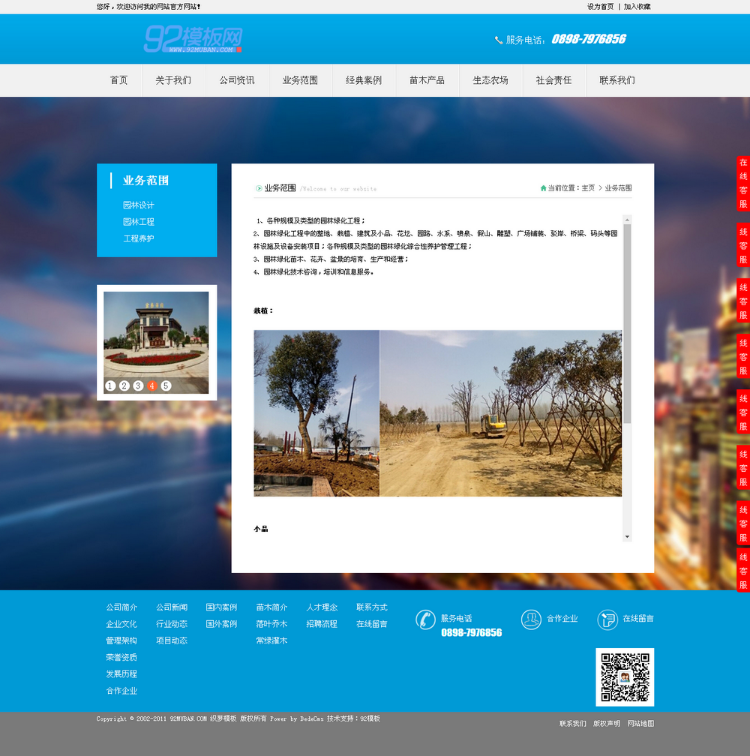Click the 栽植： heading text
Viewport: 750px width, 756px height.
click(263, 311)
